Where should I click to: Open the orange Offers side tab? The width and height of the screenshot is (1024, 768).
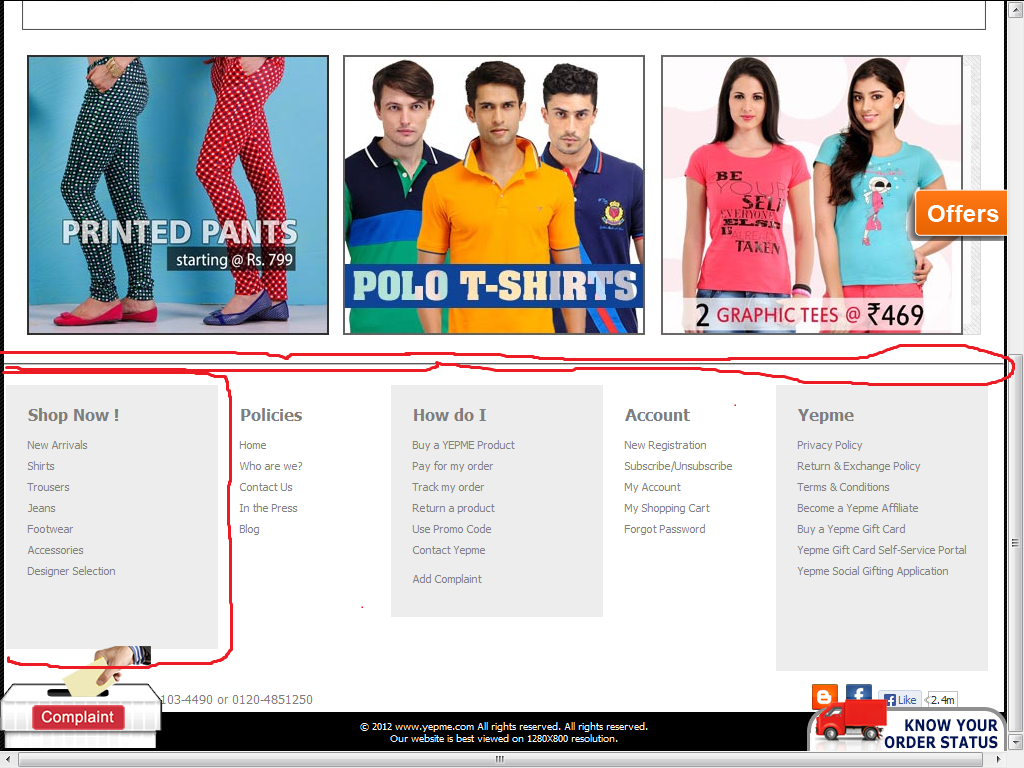click(961, 214)
